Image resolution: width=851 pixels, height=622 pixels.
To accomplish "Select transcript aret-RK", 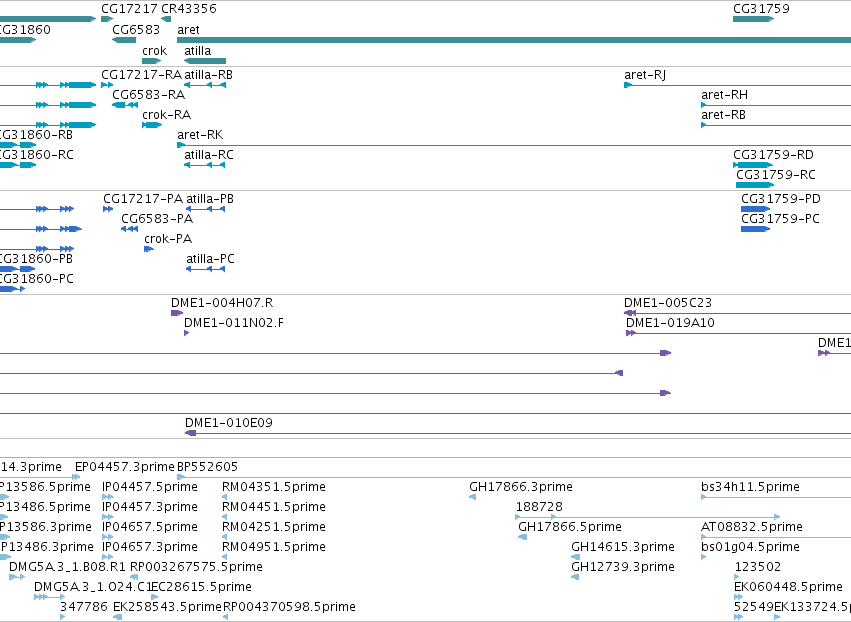I will pos(200,135).
